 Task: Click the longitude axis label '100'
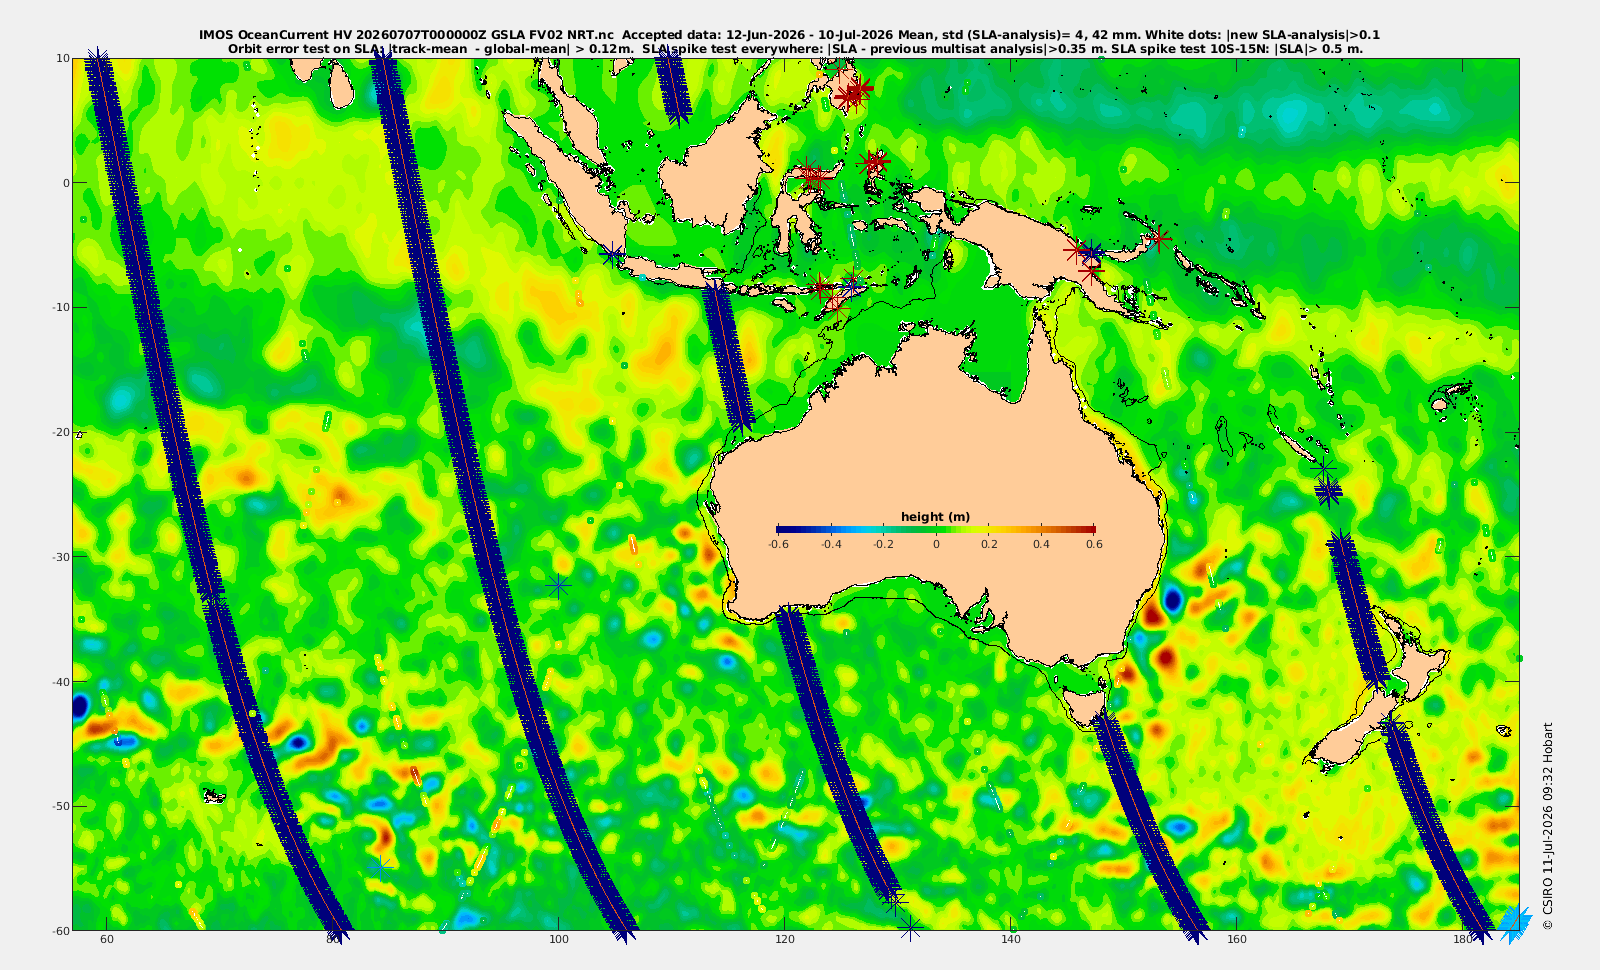(559, 939)
